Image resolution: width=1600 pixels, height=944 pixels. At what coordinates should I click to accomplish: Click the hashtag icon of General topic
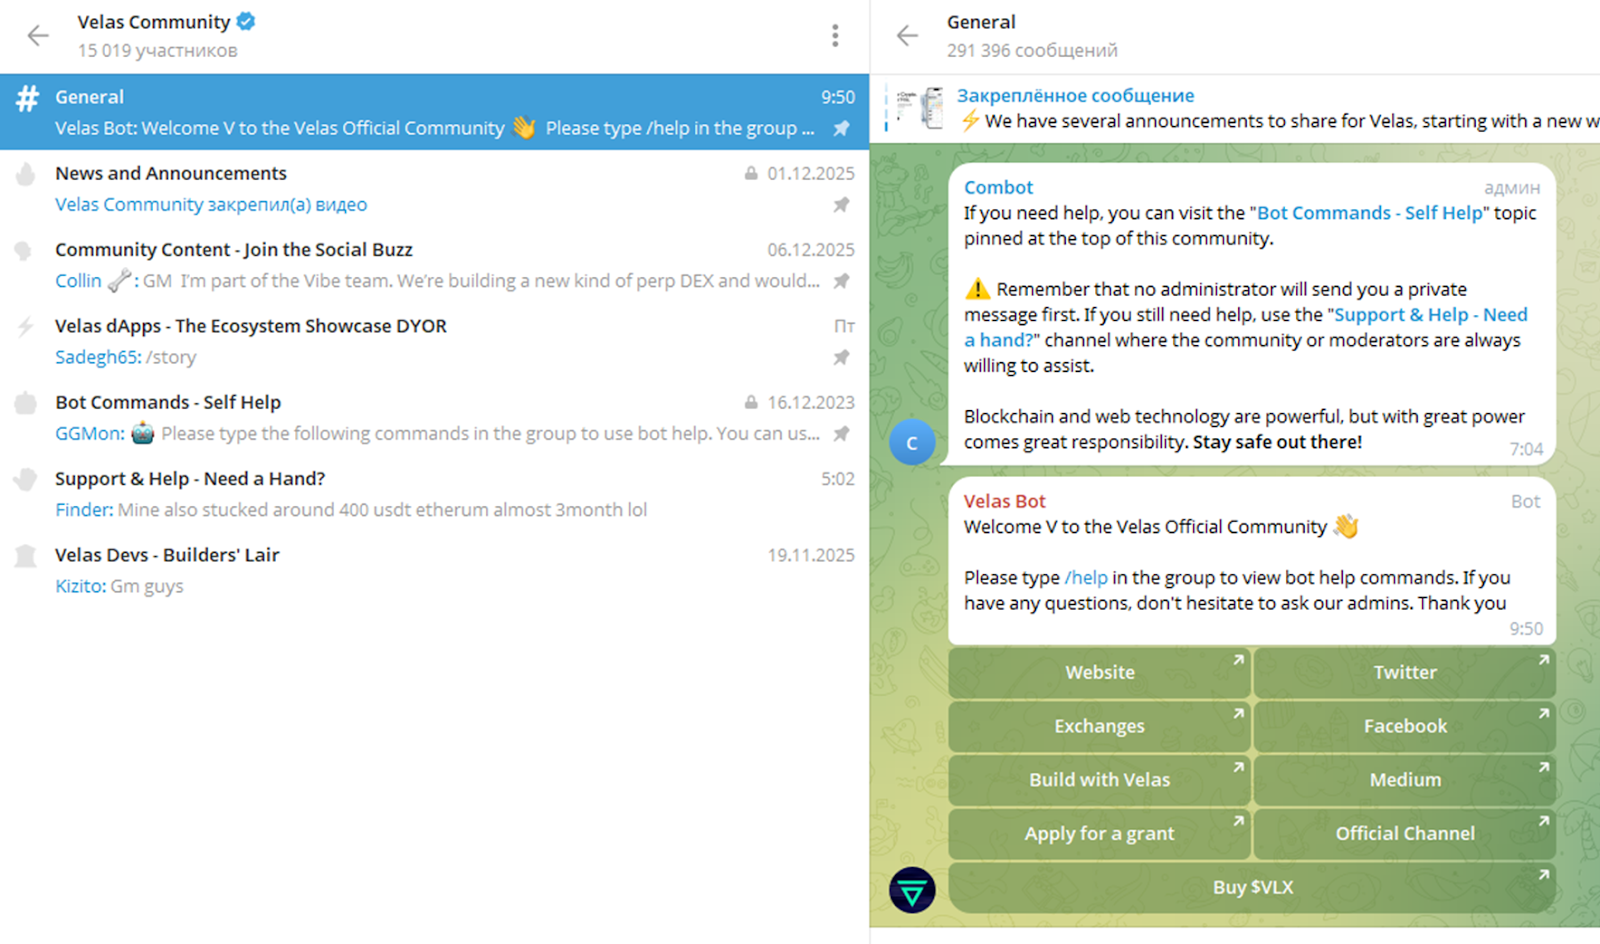[x=27, y=98]
